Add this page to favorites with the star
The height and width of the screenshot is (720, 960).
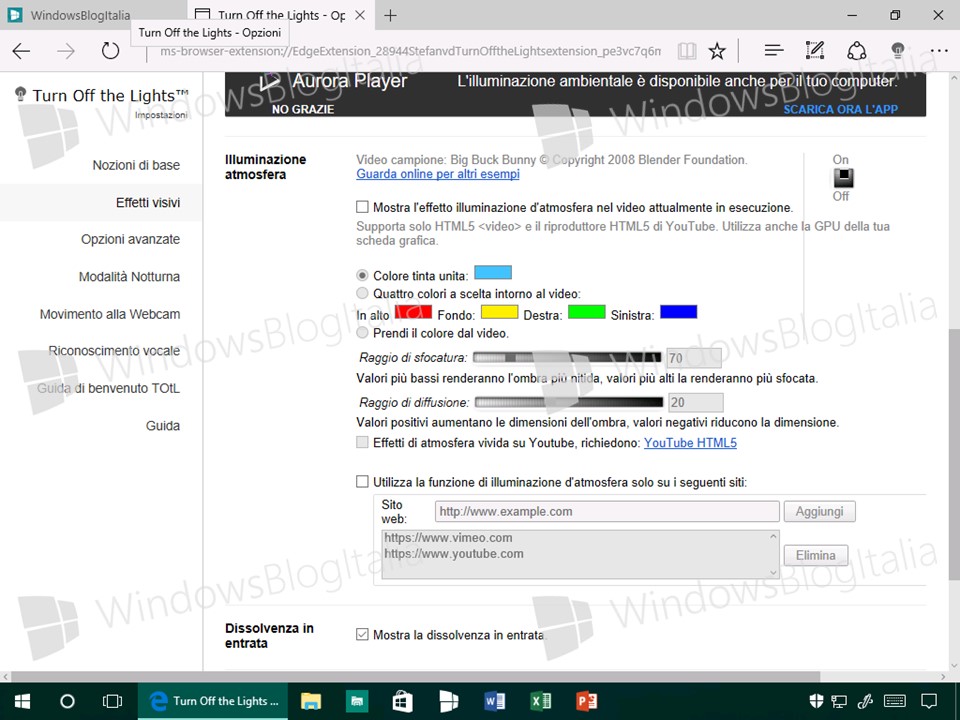click(717, 51)
